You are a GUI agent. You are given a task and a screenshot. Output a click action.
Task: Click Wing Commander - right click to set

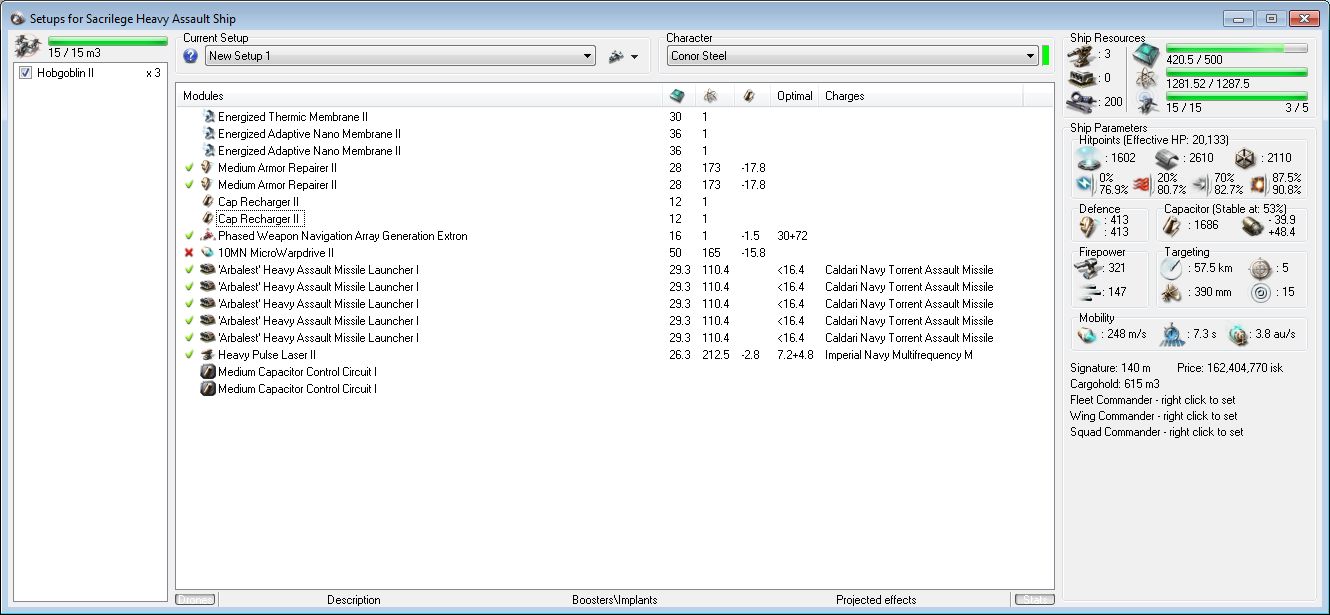[1153, 416]
